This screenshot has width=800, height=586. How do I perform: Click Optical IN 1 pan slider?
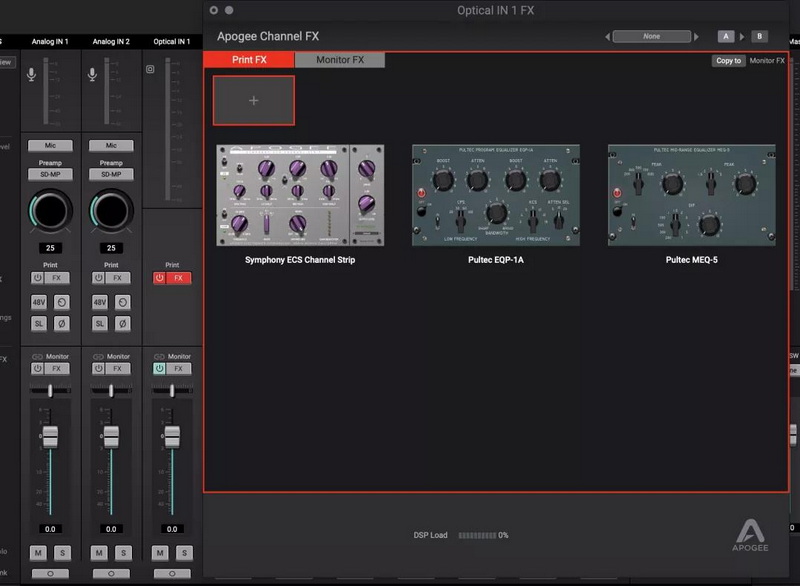pos(172,391)
